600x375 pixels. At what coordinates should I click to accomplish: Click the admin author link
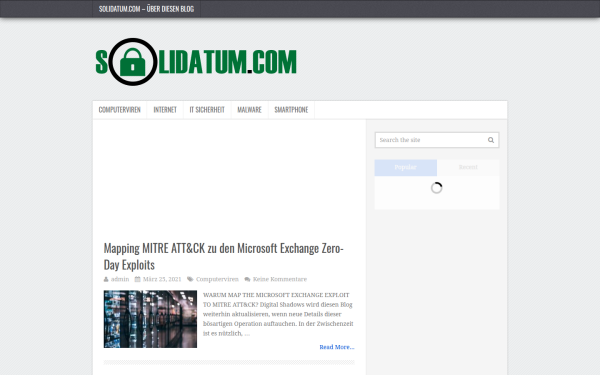[120, 279]
